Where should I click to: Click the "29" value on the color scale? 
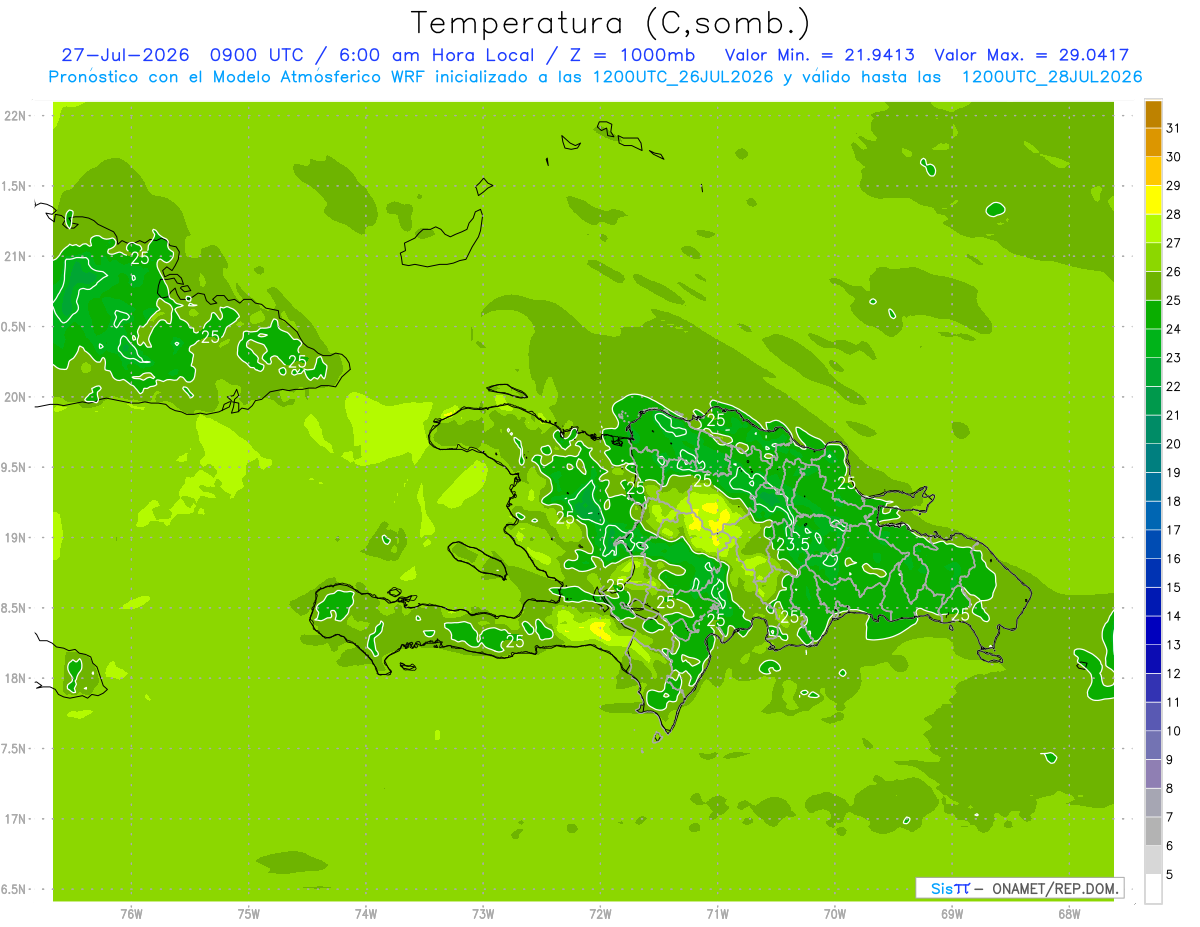[1173, 185]
